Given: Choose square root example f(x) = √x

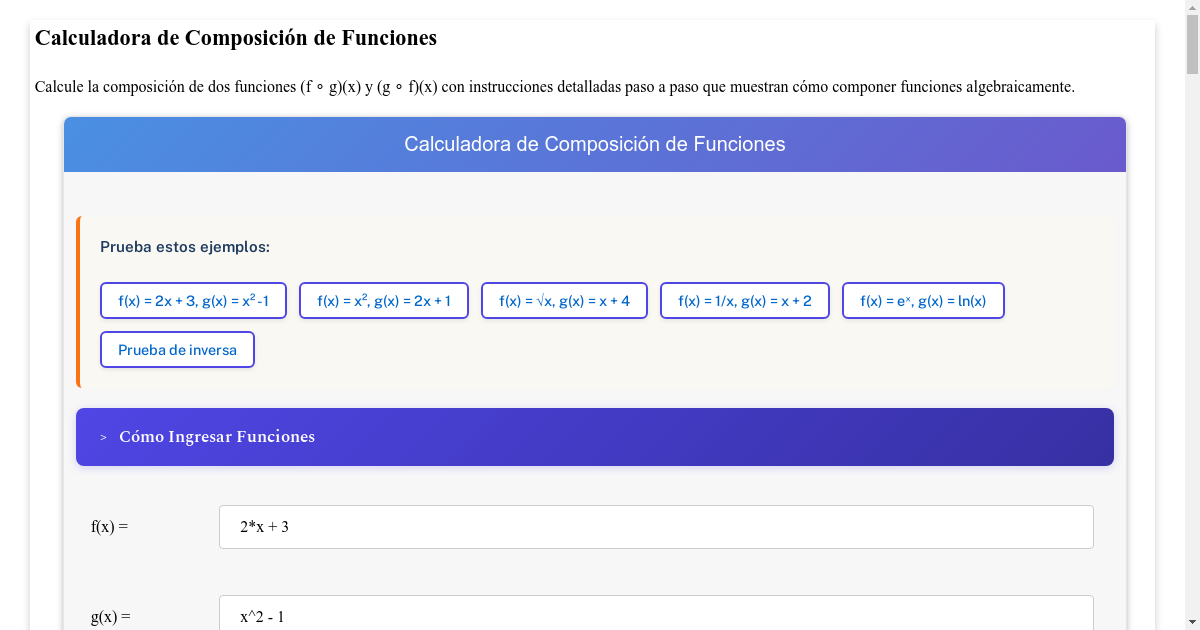Looking at the screenshot, I should tap(564, 299).
